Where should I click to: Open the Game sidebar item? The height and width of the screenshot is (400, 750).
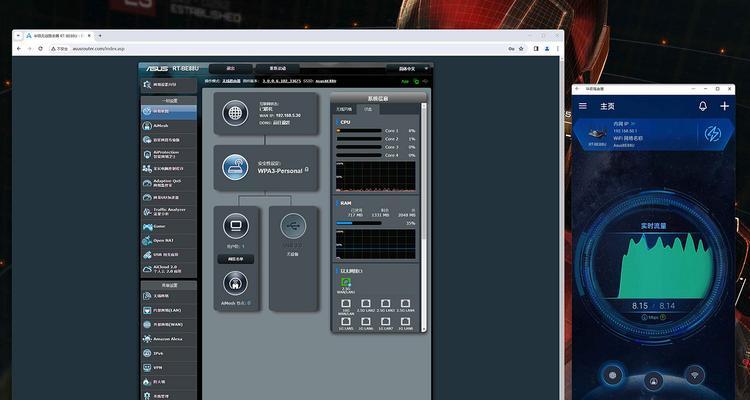[168, 226]
